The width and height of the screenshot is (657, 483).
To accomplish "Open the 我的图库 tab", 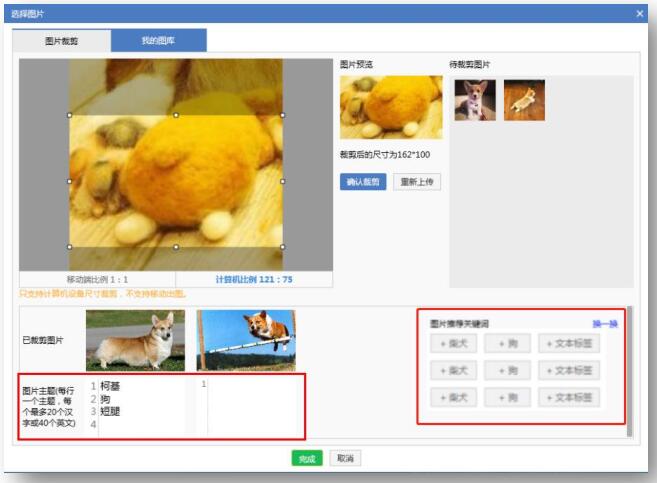I will [158, 41].
